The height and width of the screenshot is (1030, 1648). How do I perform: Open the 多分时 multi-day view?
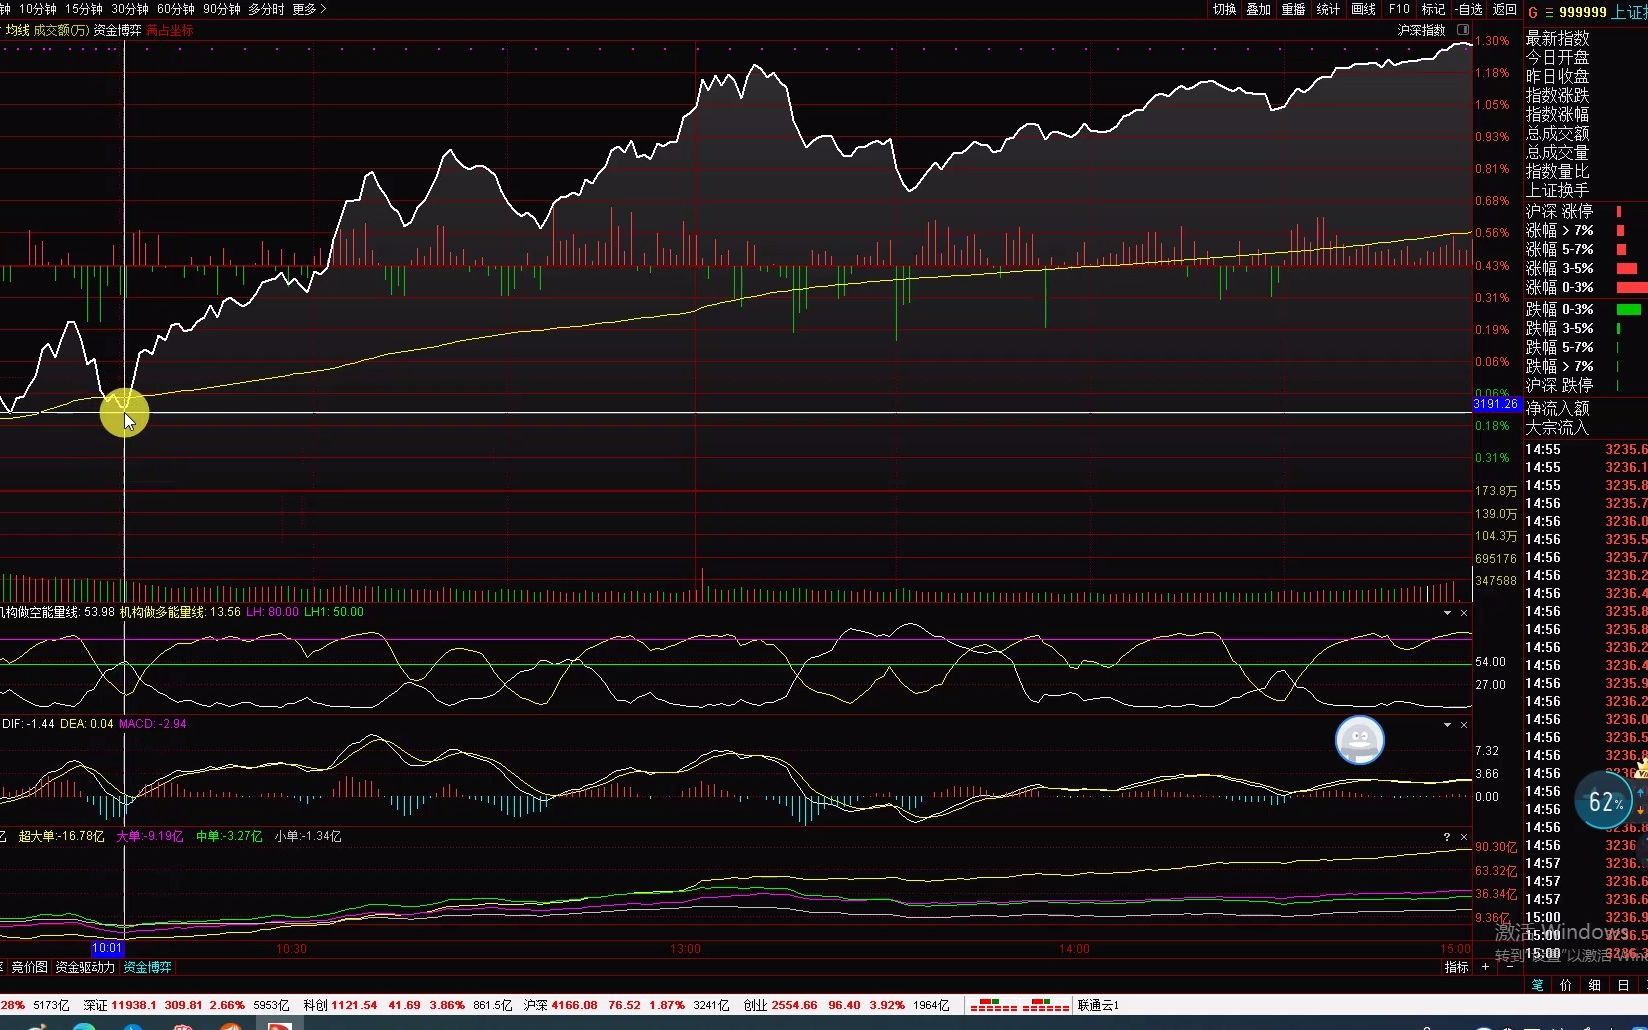click(x=266, y=9)
